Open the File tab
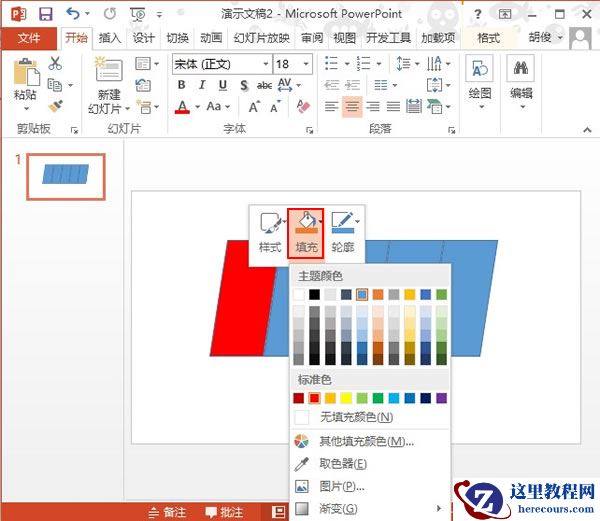 [29, 38]
